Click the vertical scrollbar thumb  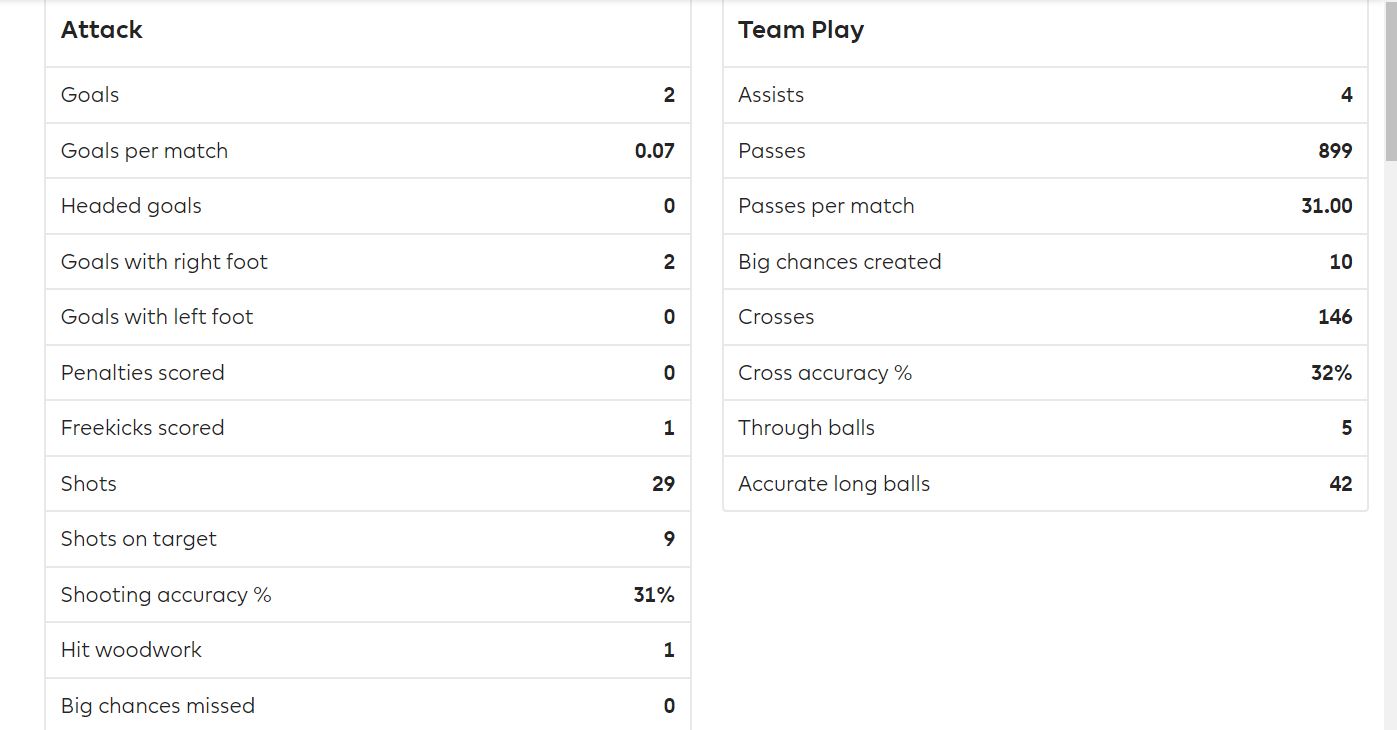[x=1390, y=80]
